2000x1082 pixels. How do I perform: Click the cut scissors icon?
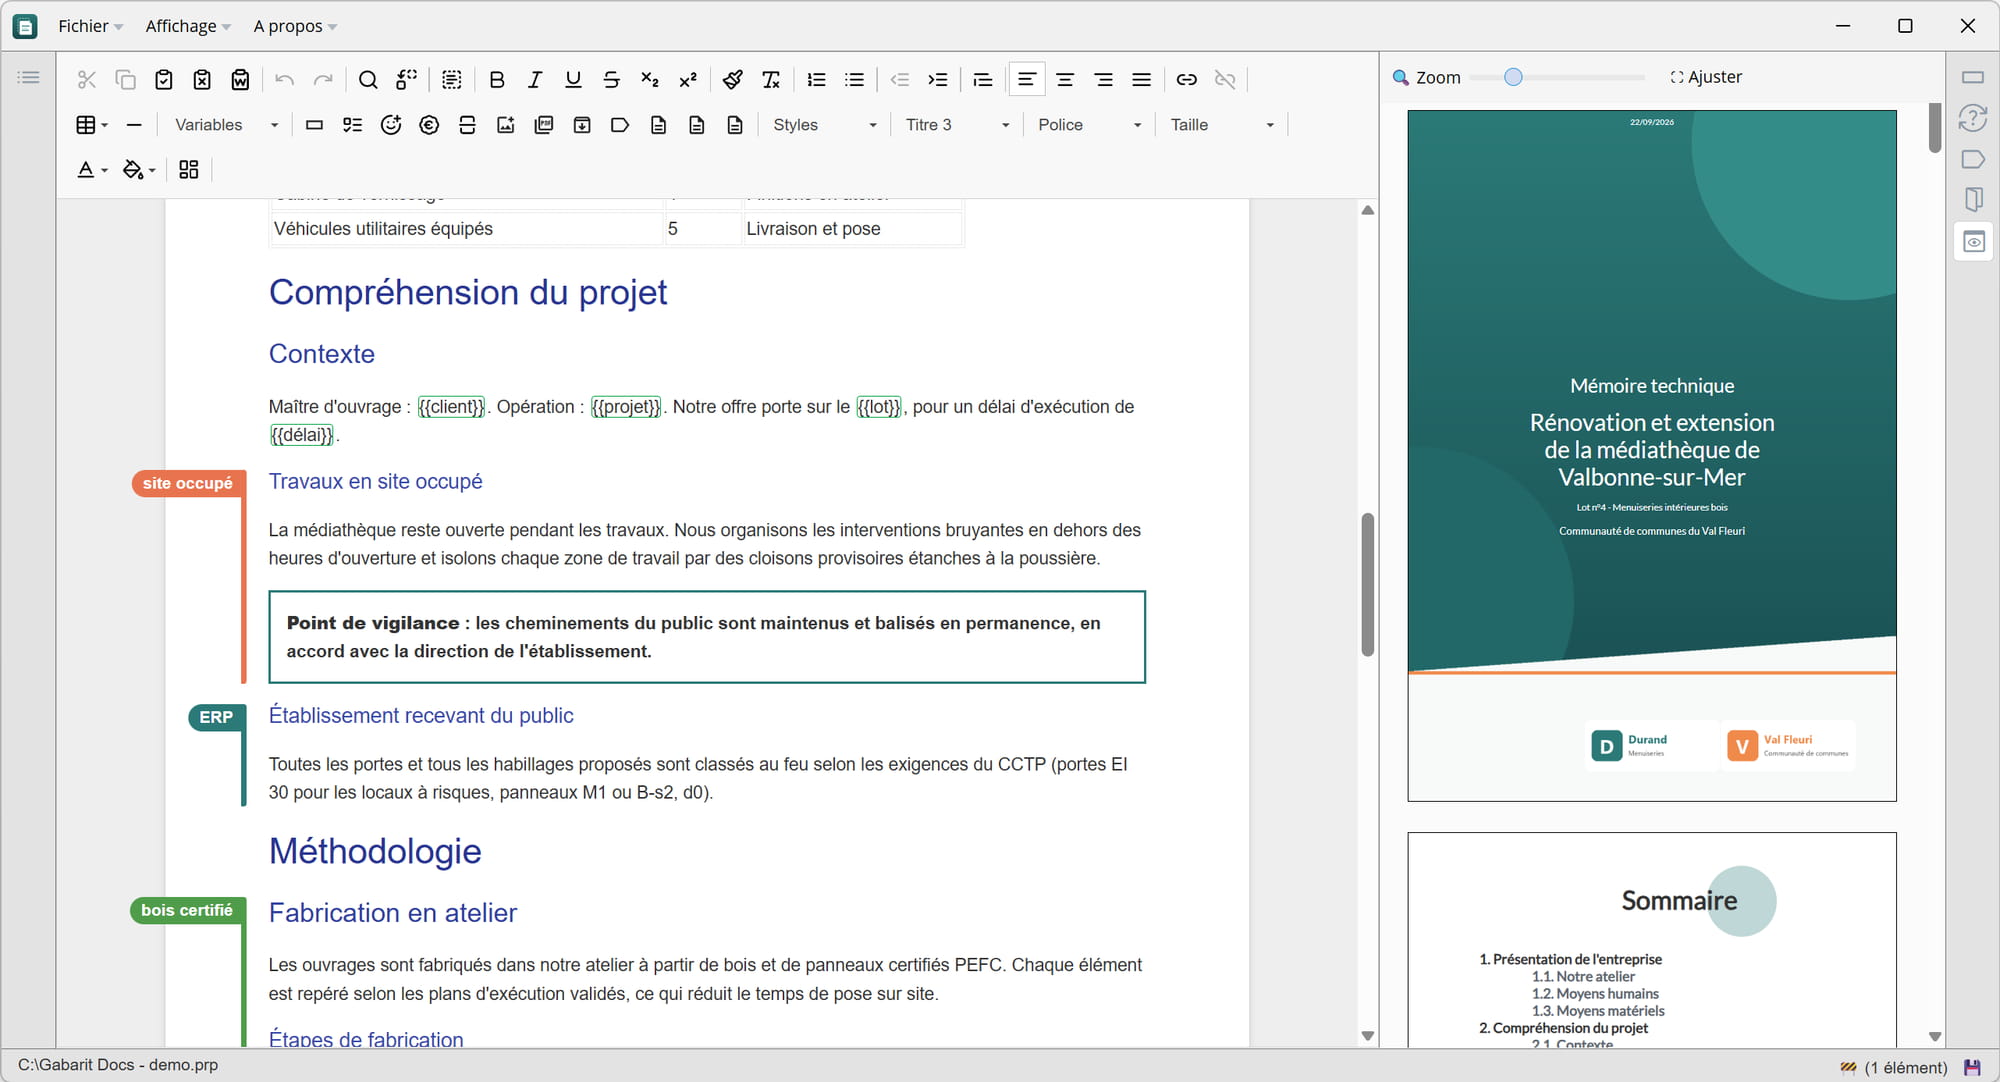(x=87, y=80)
